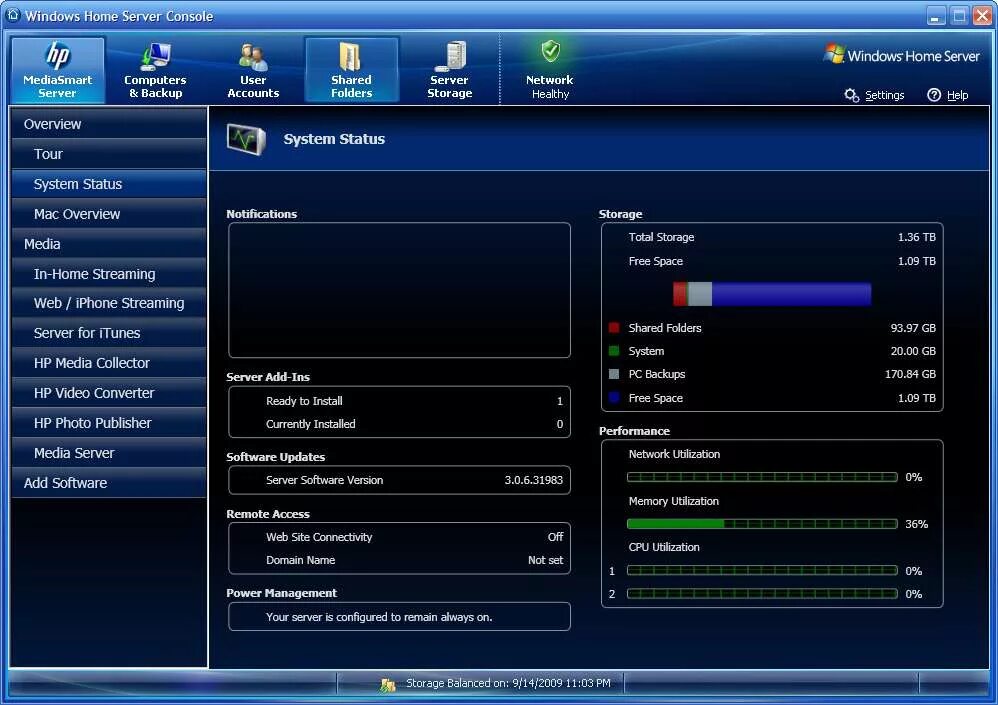The width and height of the screenshot is (998, 705).
Task: Open HP Photo Publisher page
Action: [x=109, y=422]
